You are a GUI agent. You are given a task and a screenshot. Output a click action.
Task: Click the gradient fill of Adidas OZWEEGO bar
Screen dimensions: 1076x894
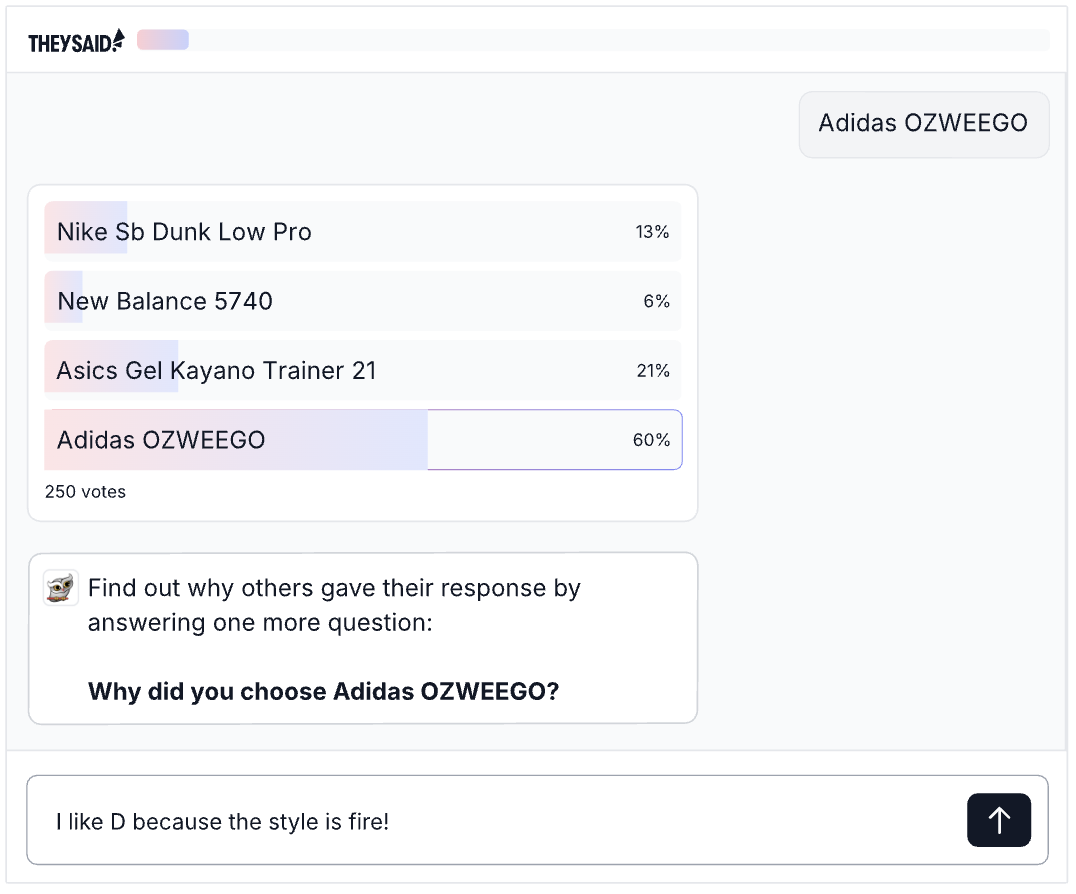[340, 440]
